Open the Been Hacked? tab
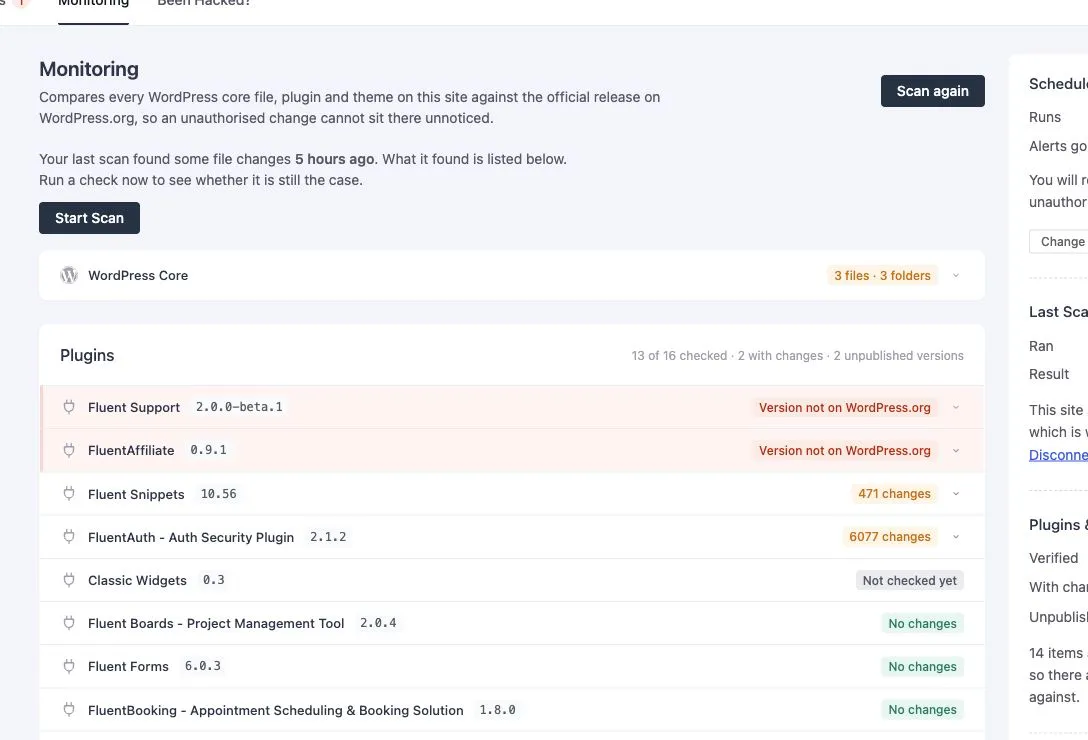The width and height of the screenshot is (1088, 740). coord(203,4)
